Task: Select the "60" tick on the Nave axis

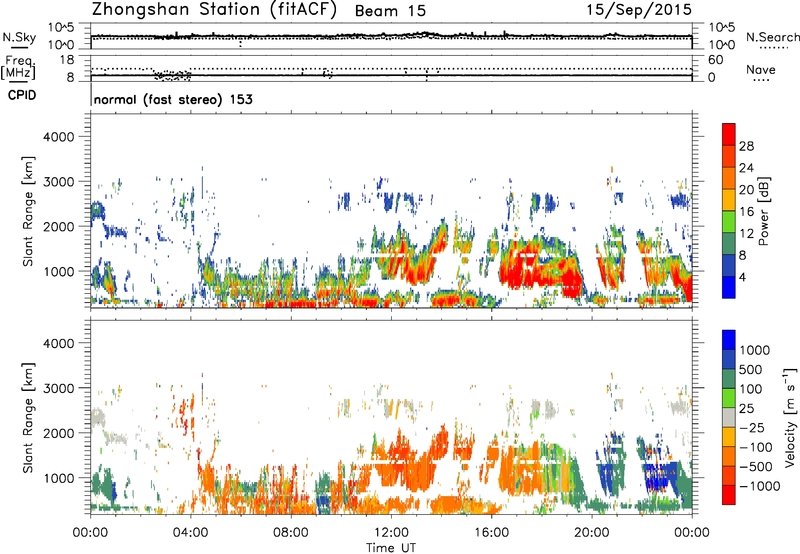Action: coord(715,60)
